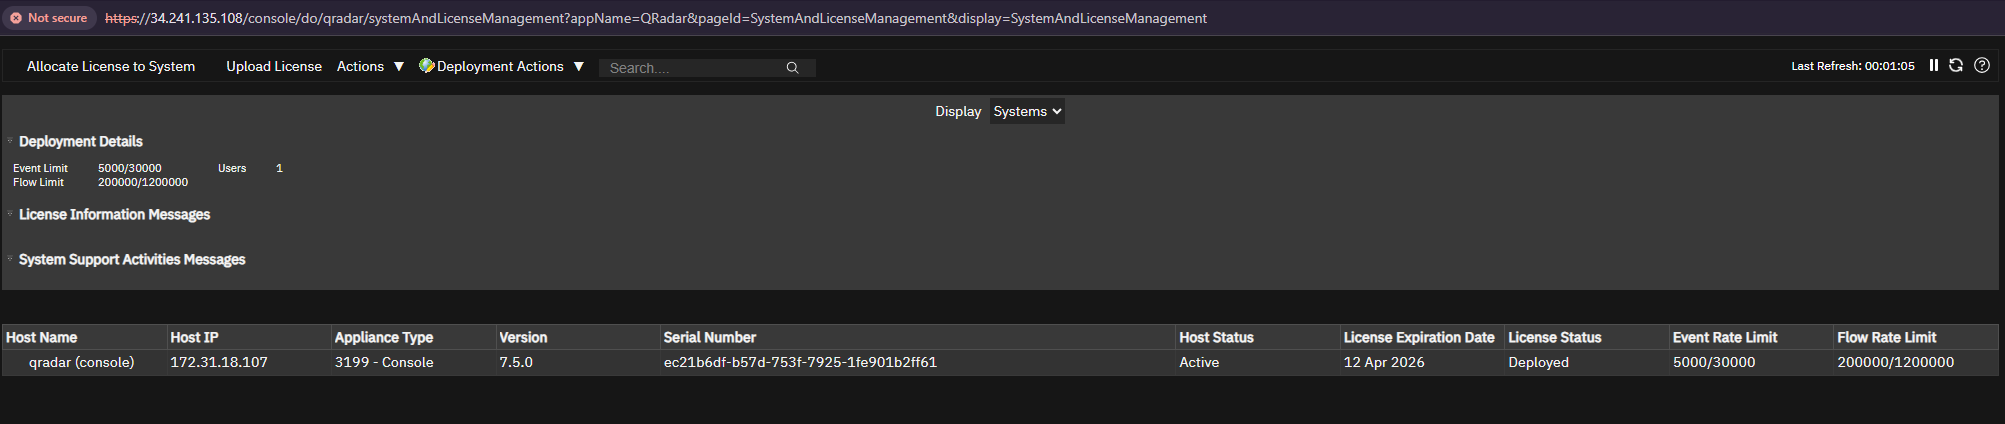Click the refresh icon
2005x424 pixels.
pos(1956,65)
